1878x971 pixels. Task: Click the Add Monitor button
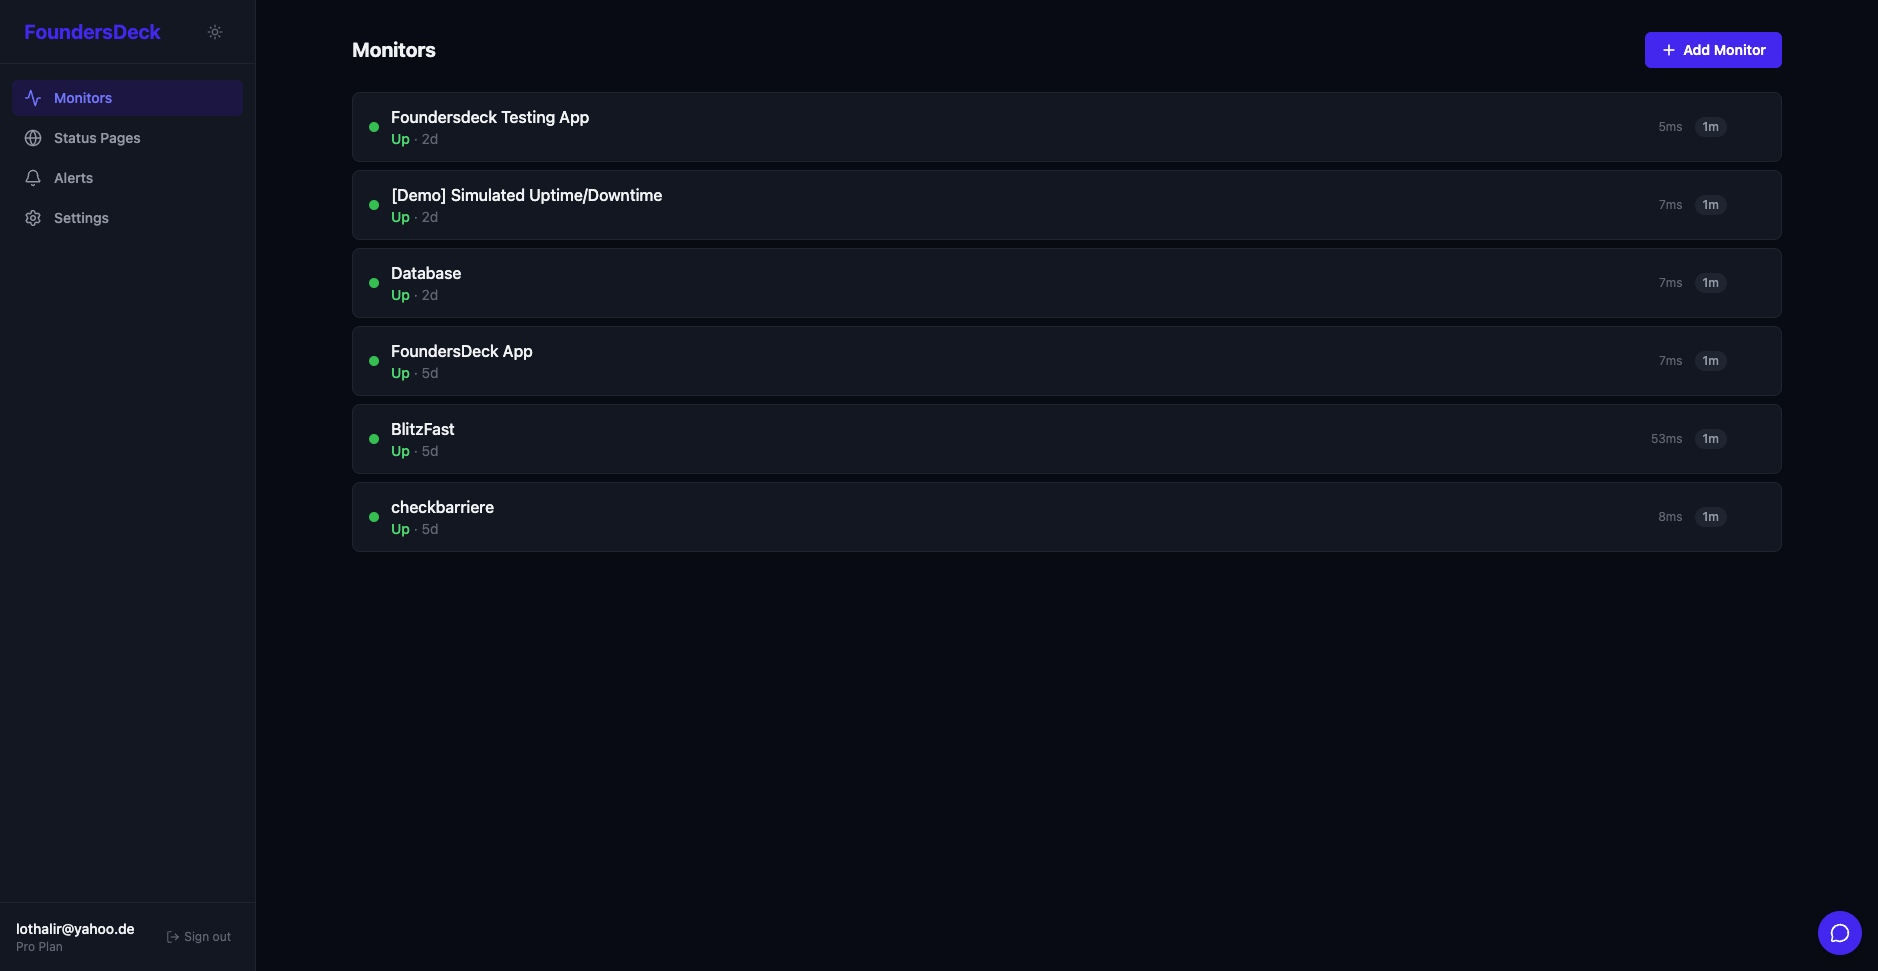click(1712, 49)
